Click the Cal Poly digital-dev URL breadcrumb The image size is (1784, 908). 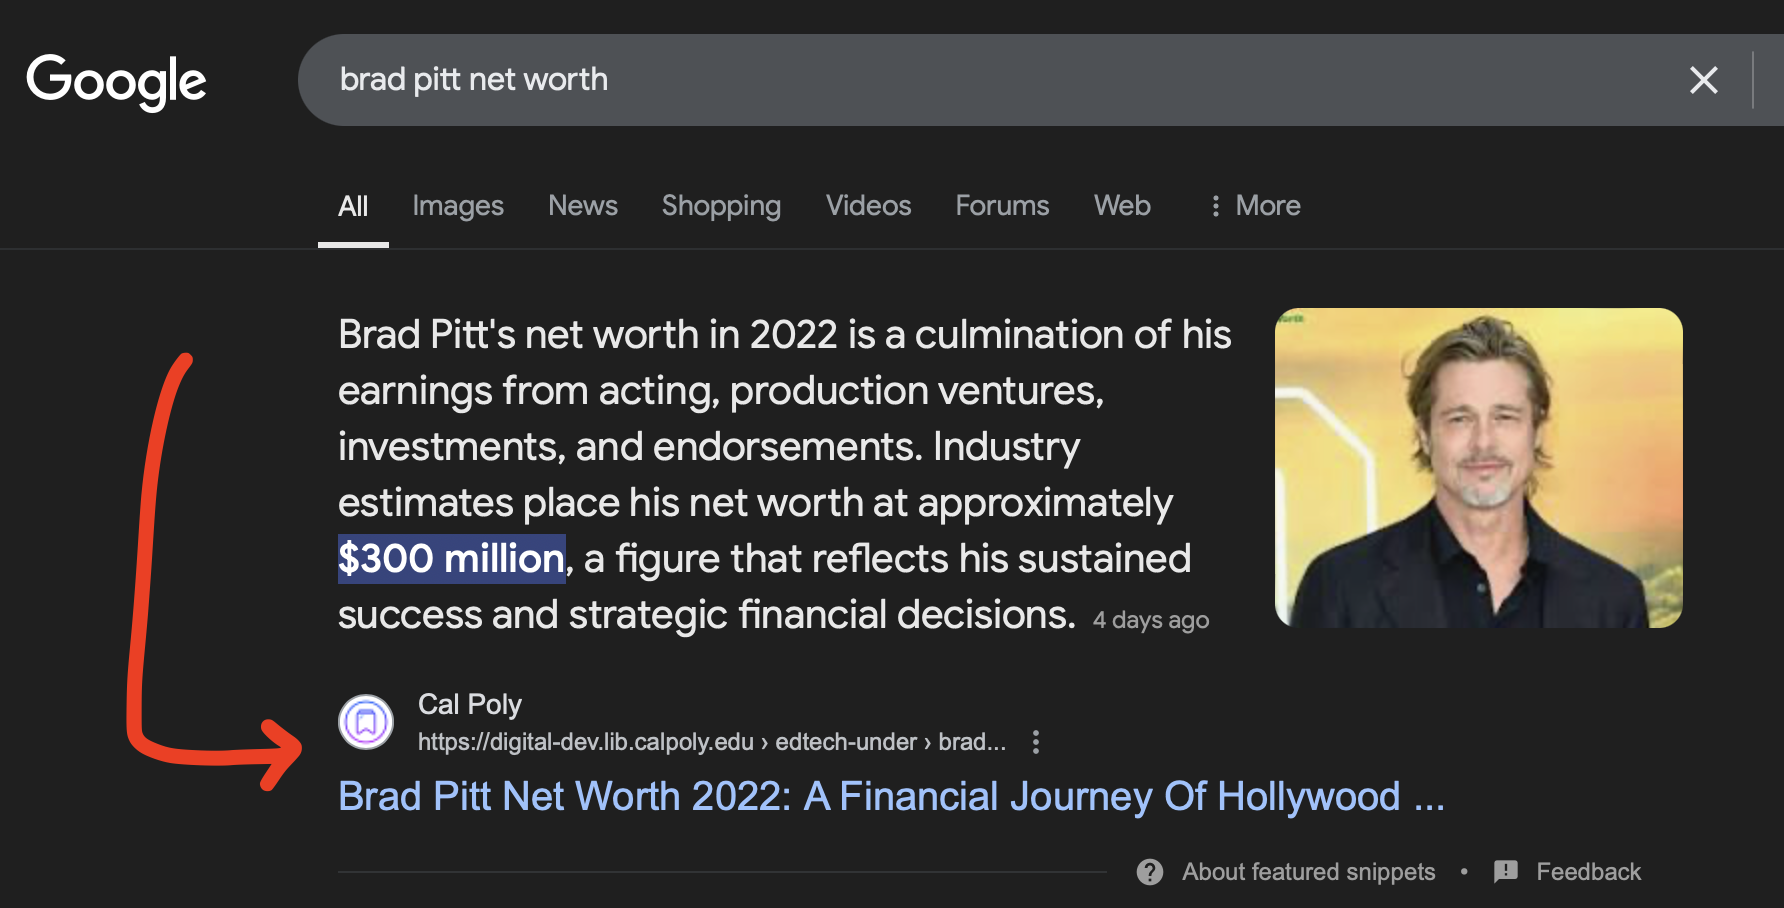click(x=711, y=742)
